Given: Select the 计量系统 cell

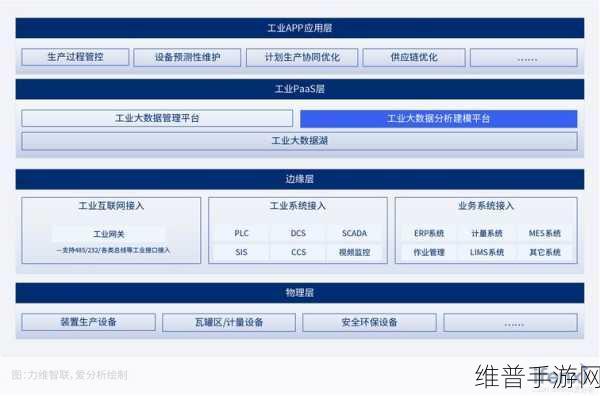Looking at the screenshot, I should 487,233.
